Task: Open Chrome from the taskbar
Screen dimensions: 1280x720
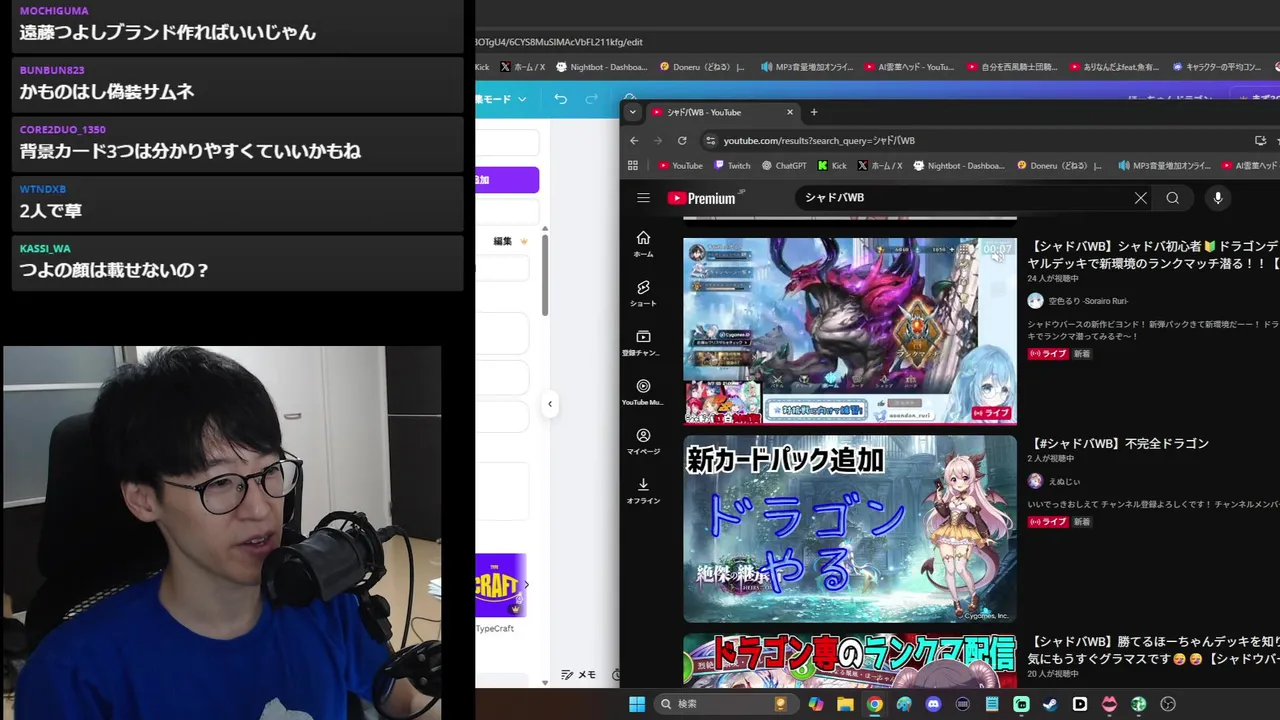Action: pos(875,704)
